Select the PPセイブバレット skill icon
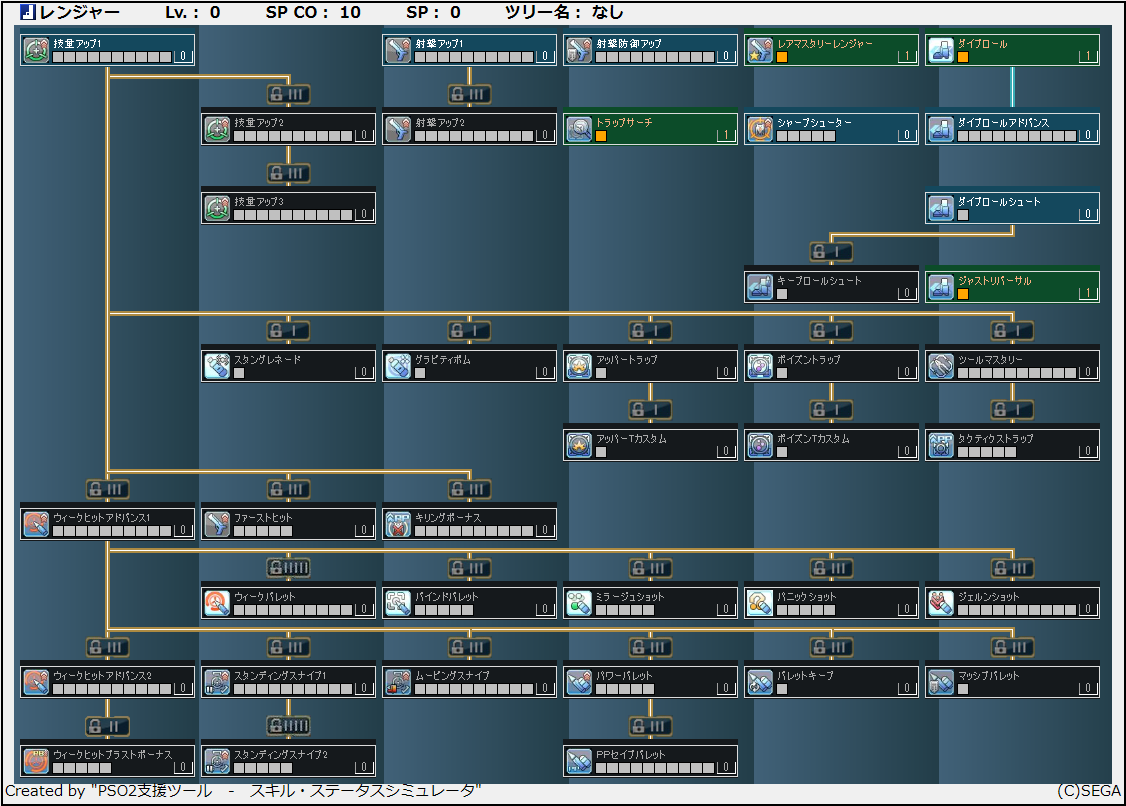Viewport: 1126px width, 806px height. 580,761
